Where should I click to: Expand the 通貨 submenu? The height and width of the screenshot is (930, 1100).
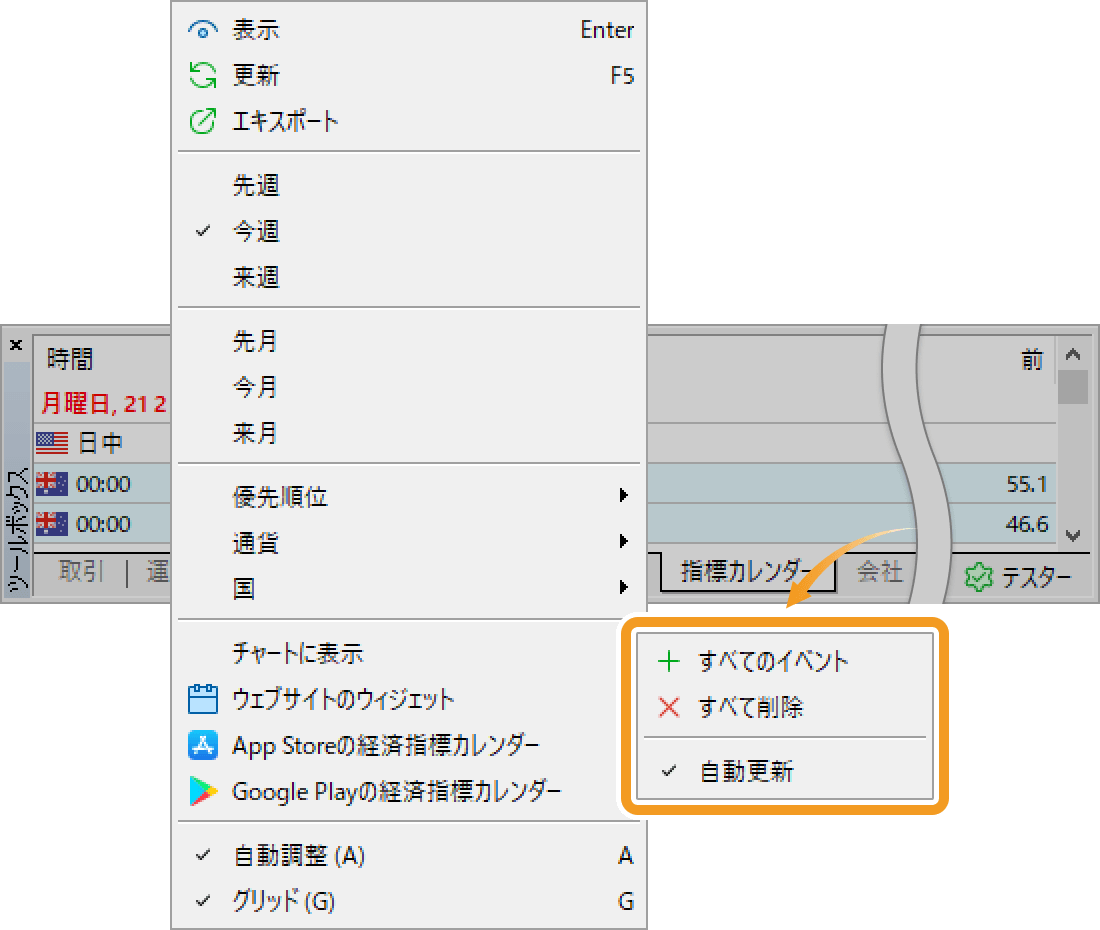tap(409, 542)
